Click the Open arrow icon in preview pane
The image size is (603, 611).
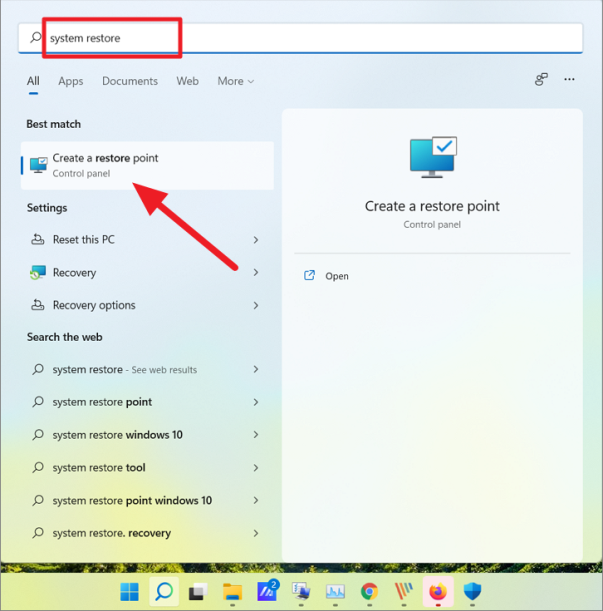309,275
